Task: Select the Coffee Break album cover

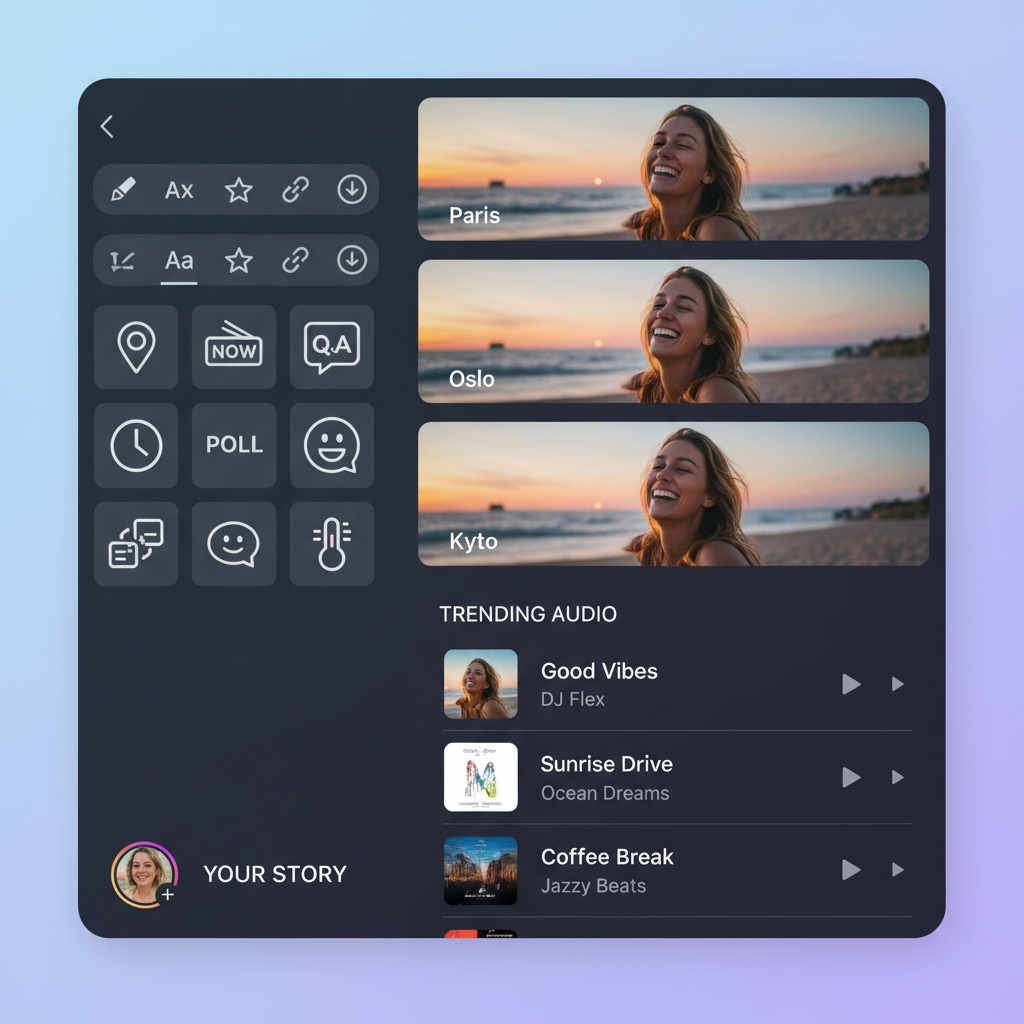Action: coord(481,871)
